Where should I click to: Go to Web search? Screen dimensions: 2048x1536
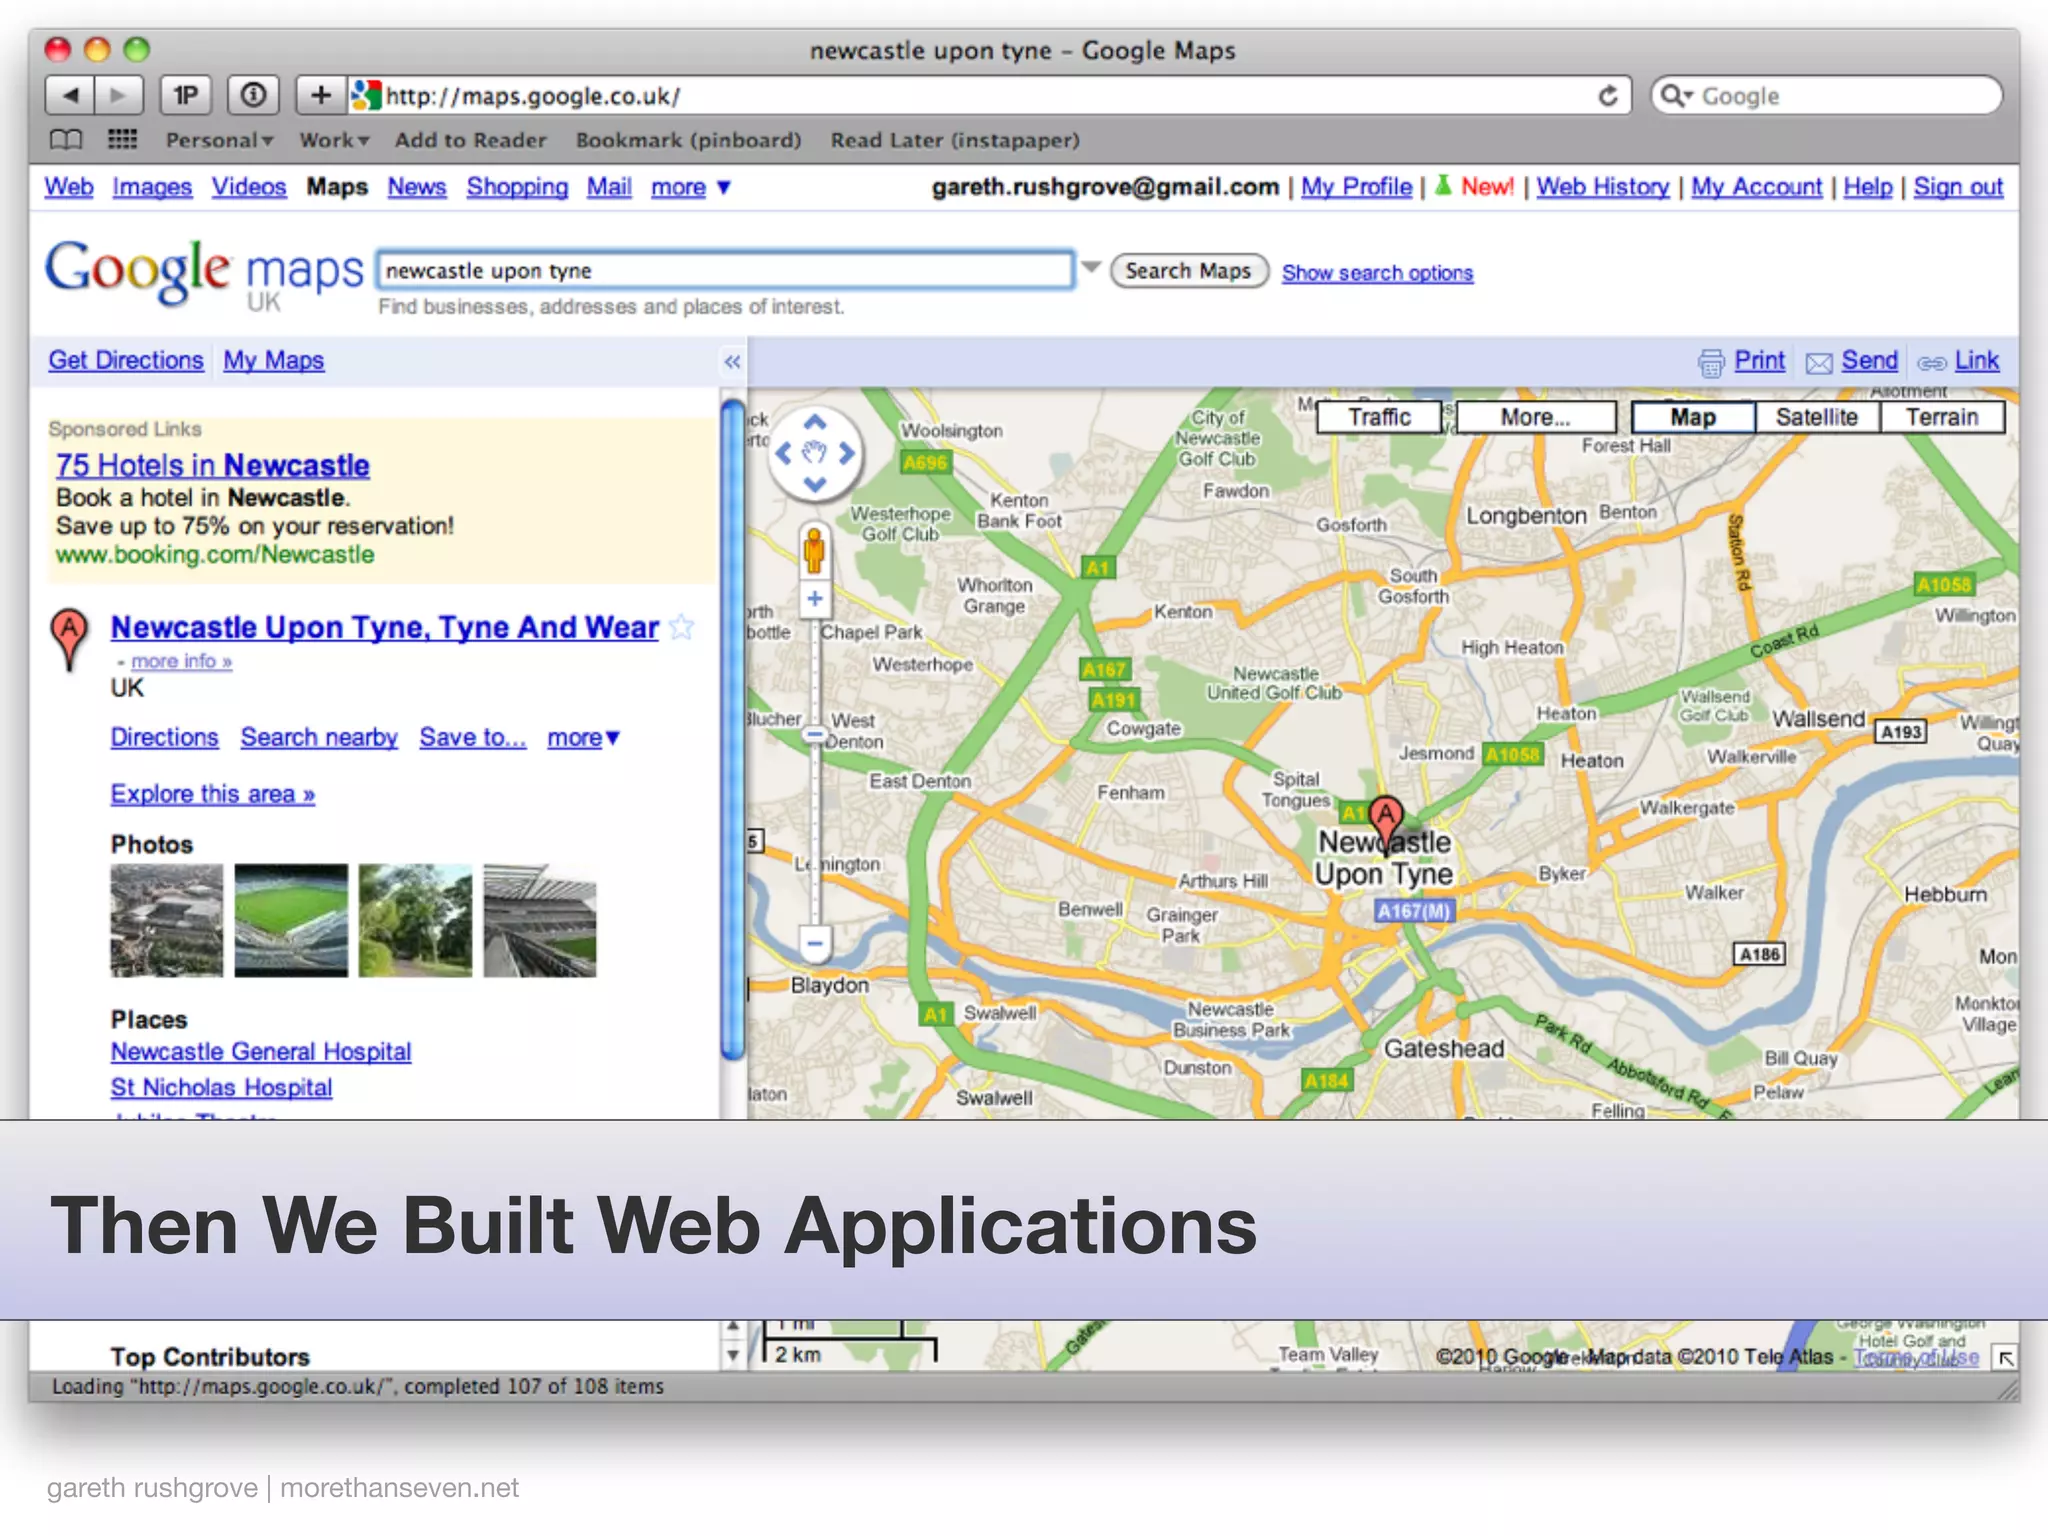point(69,187)
